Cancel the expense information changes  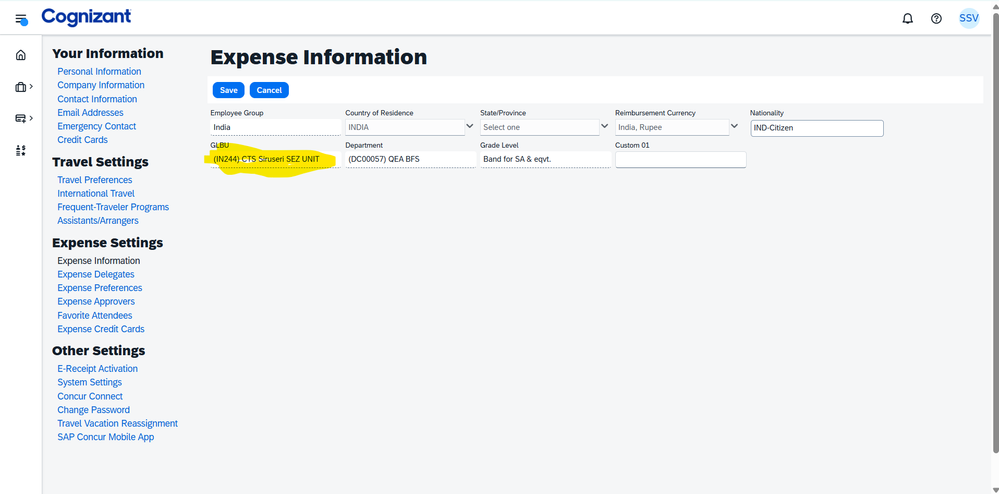(x=269, y=90)
